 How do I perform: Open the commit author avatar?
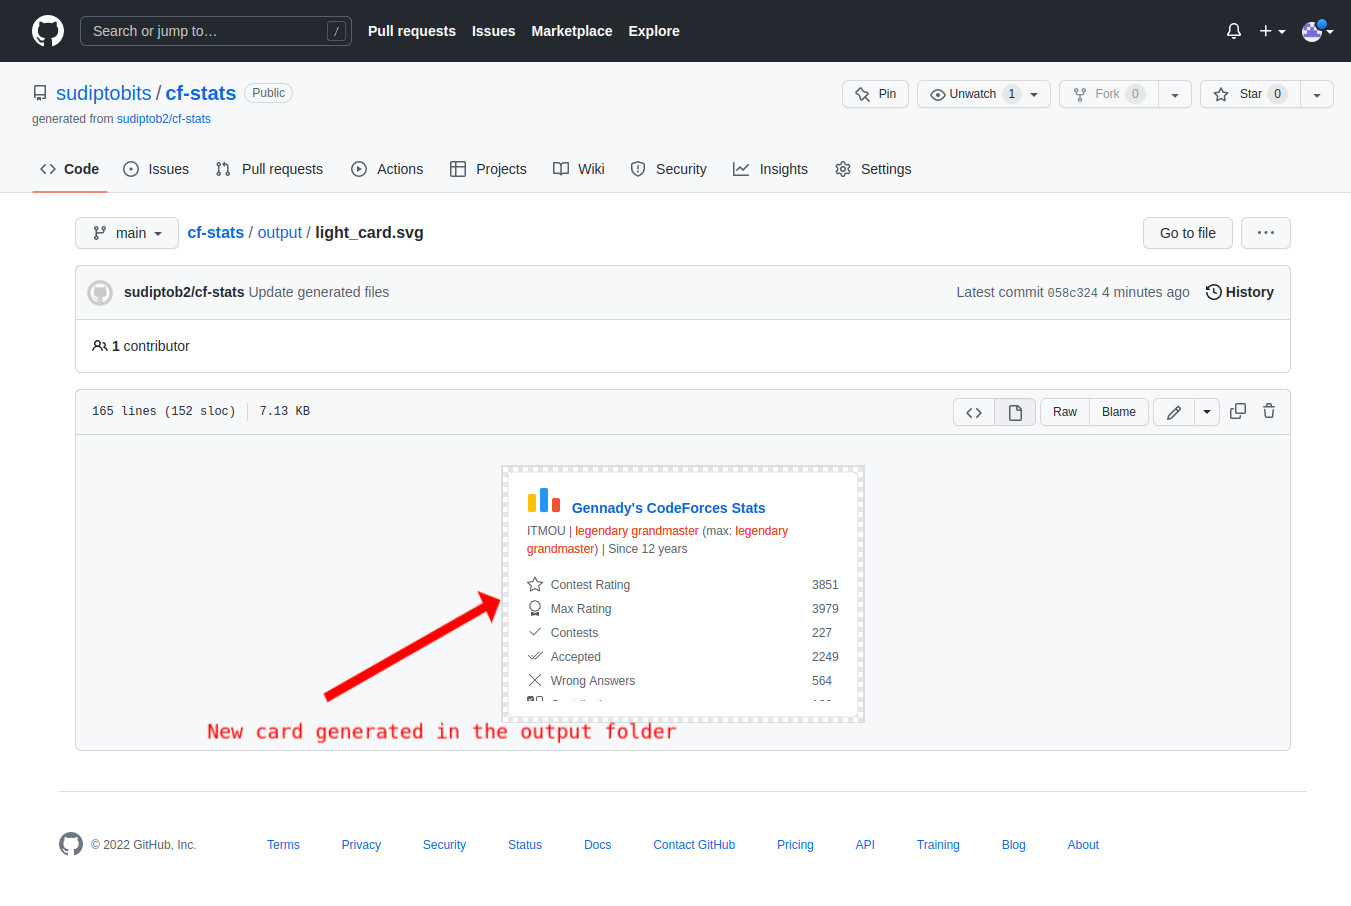pyautogui.click(x=100, y=292)
